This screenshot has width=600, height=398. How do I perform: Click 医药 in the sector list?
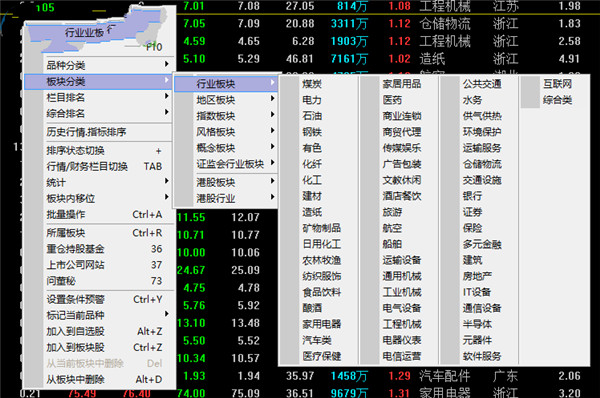392,100
